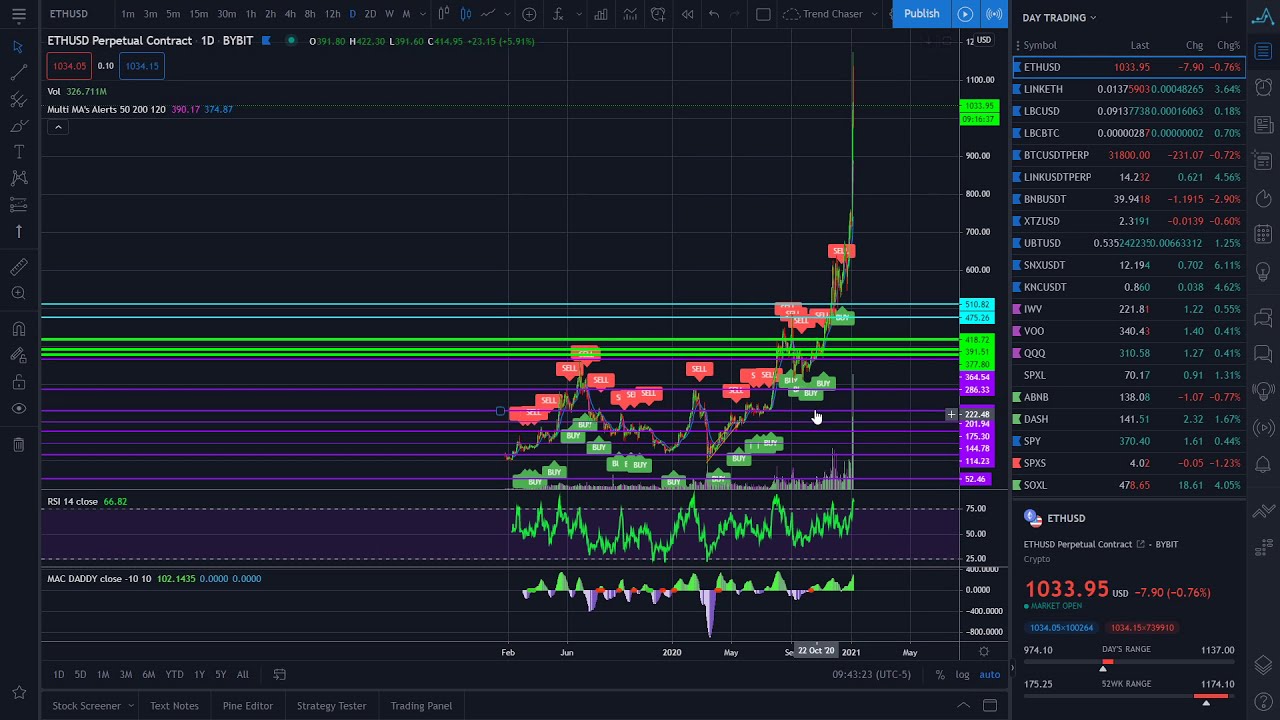This screenshot has width=1280, height=720.
Task: Open the Pine Editor tab
Action: coord(248,706)
